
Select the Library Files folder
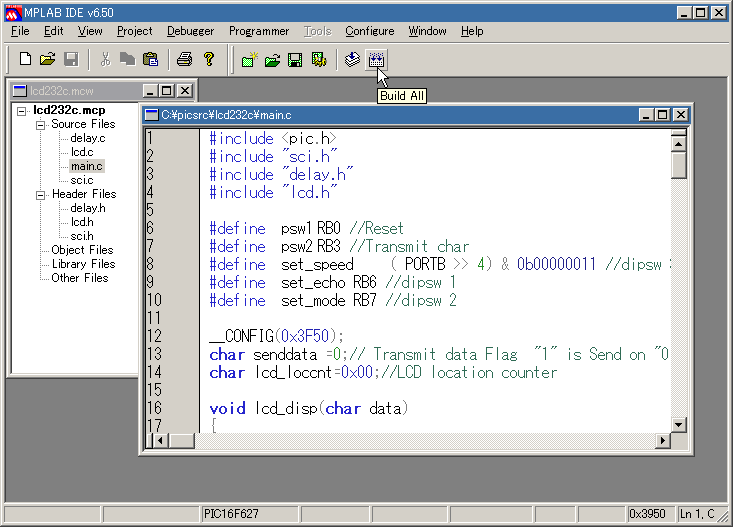click(x=84, y=264)
